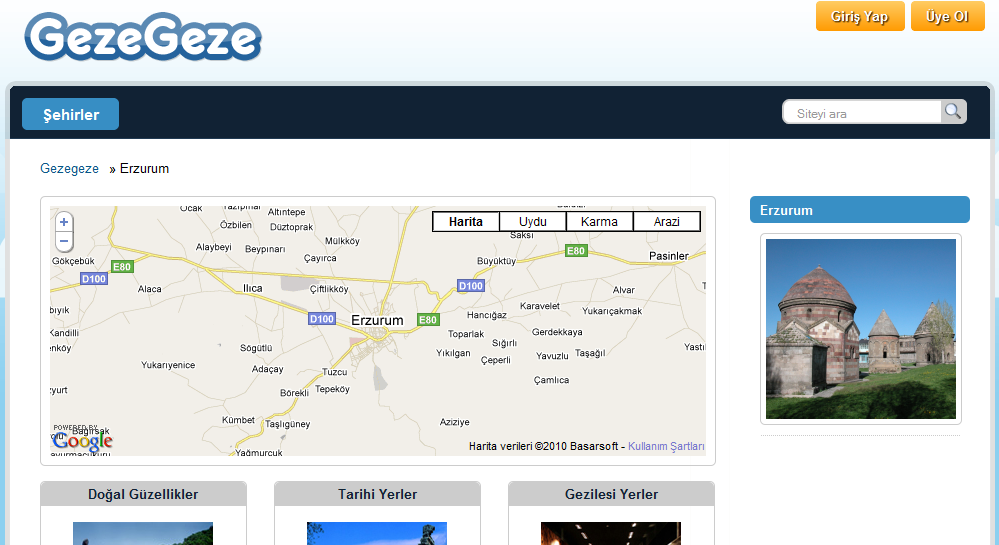The width and height of the screenshot is (999, 545).
Task: Click the Üye Ol button
Action: click(947, 16)
